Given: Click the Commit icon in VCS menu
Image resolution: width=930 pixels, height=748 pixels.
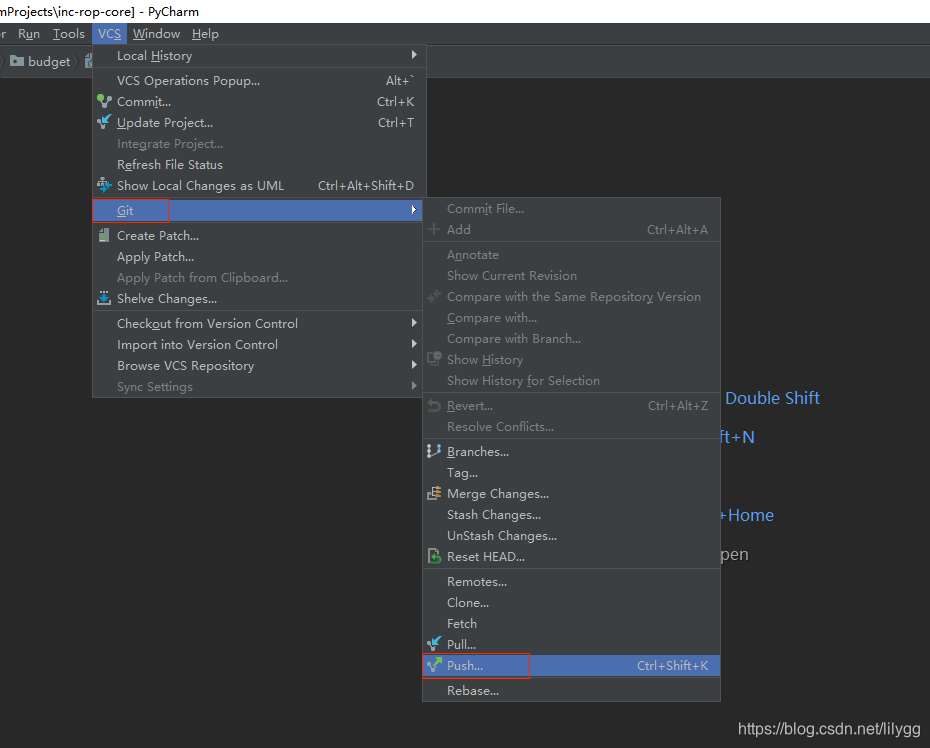Looking at the screenshot, I should (104, 101).
